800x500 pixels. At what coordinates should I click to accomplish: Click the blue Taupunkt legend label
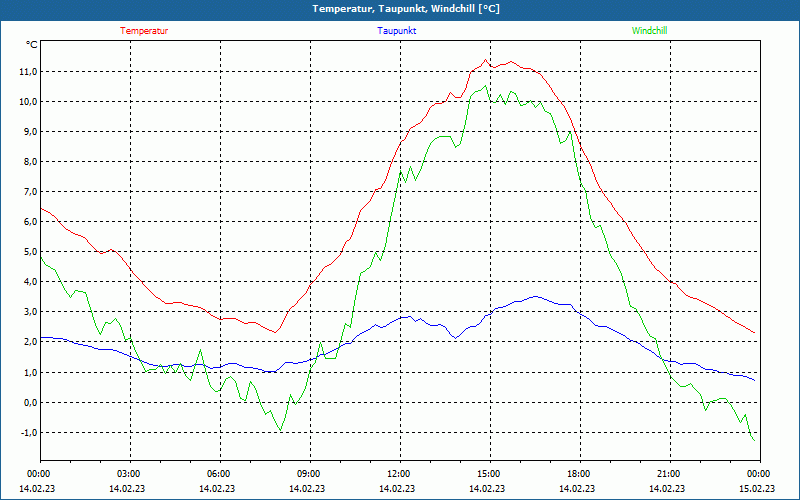(396, 31)
